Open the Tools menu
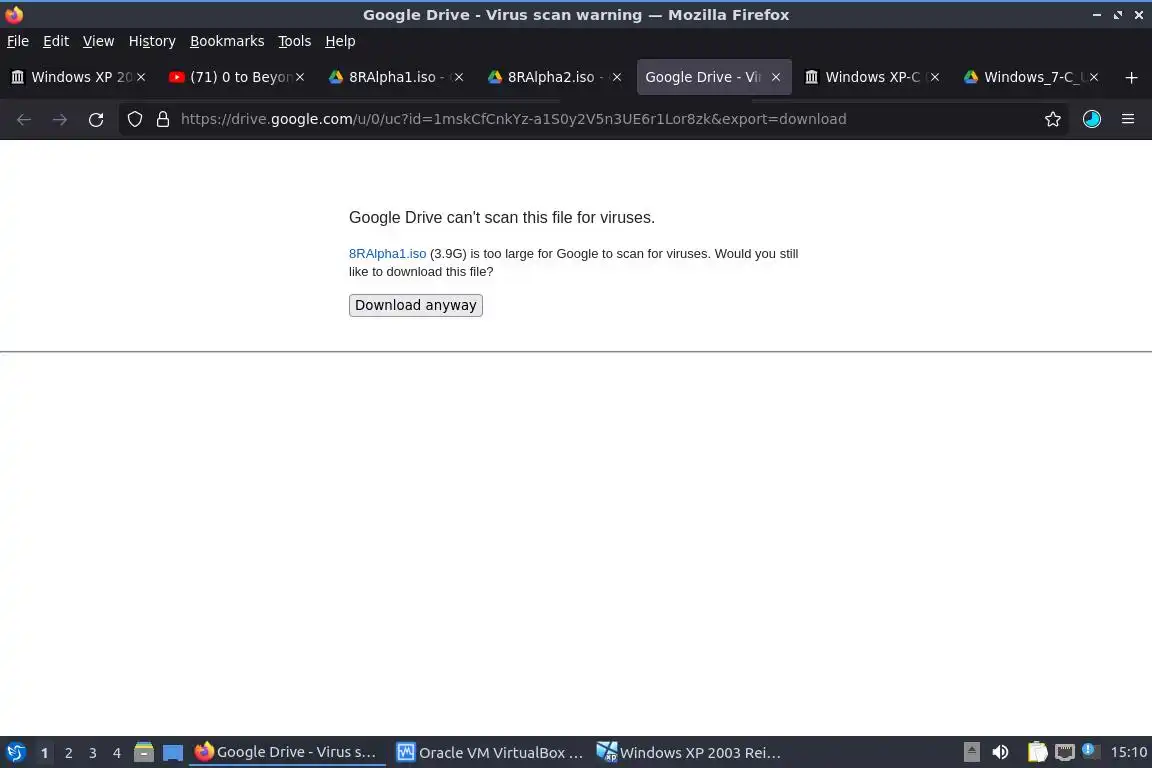The image size is (1152, 768). coord(295,41)
